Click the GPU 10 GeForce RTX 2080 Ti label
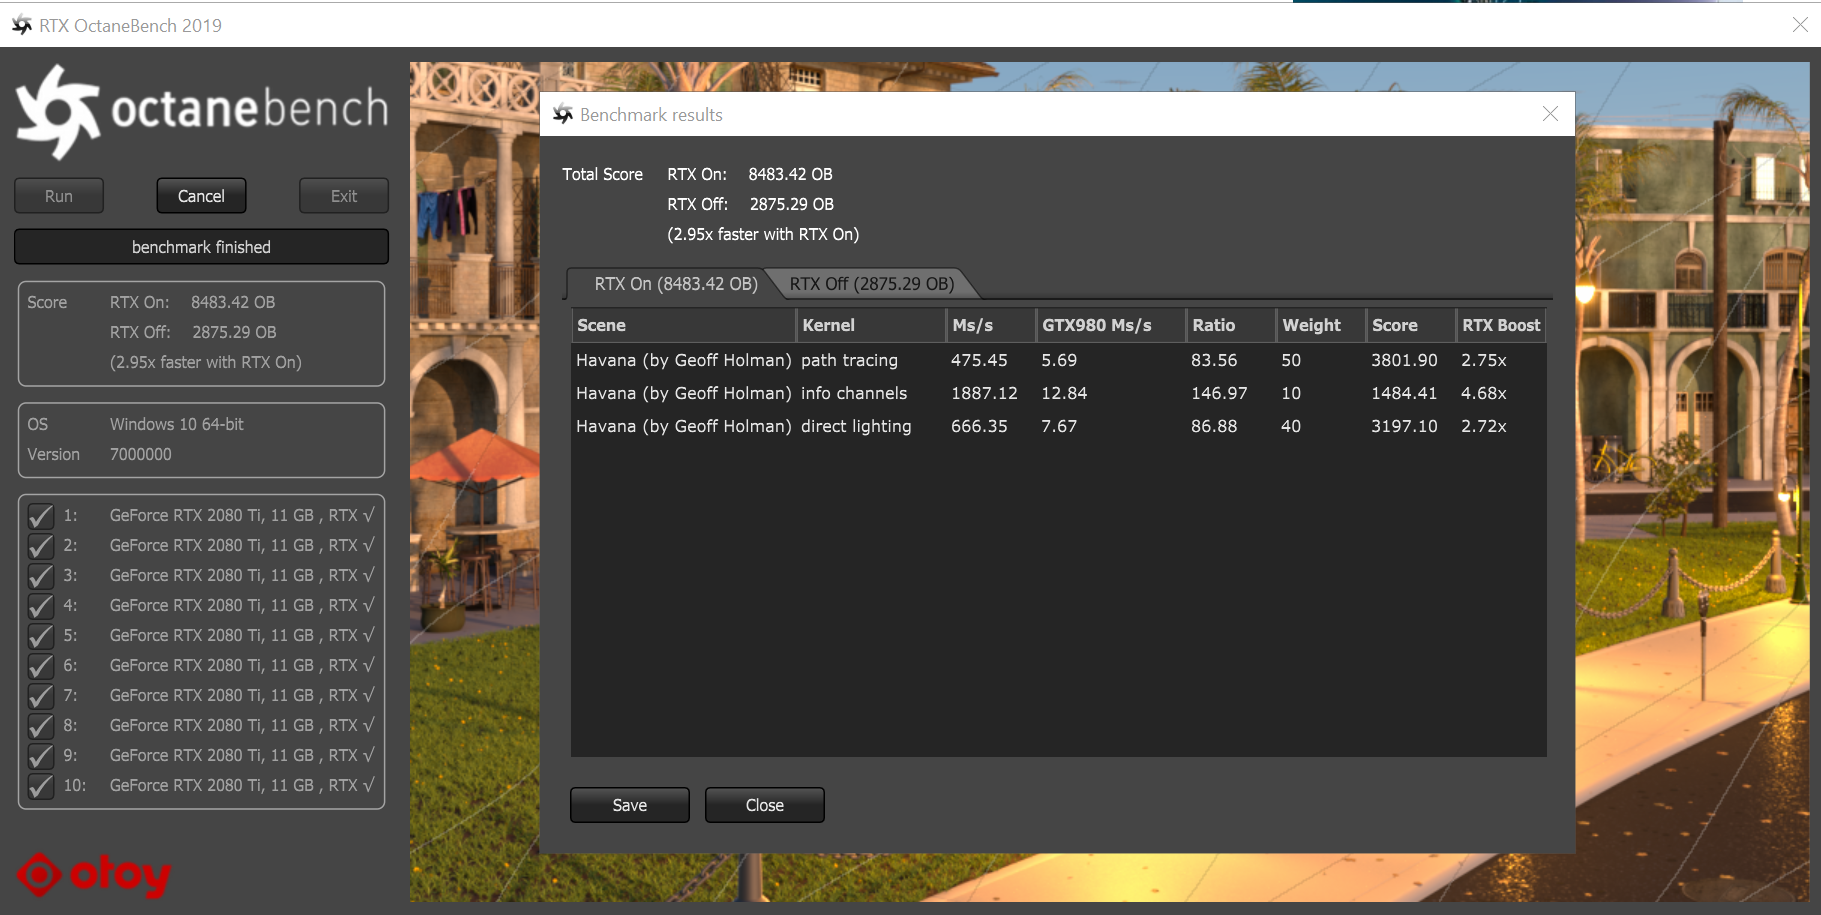The width and height of the screenshot is (1821, 915). click(242, 785)
